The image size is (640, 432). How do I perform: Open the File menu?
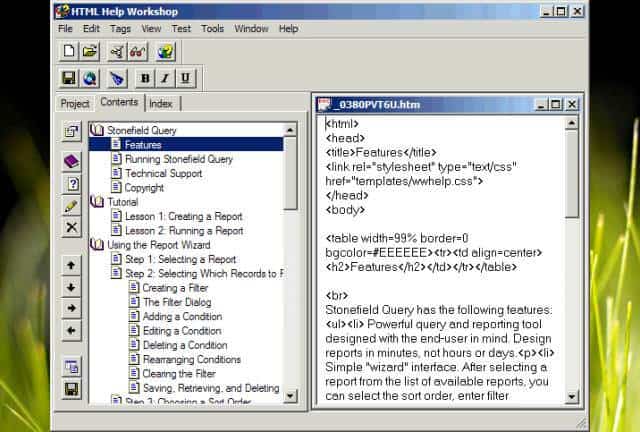click(65, 29)
